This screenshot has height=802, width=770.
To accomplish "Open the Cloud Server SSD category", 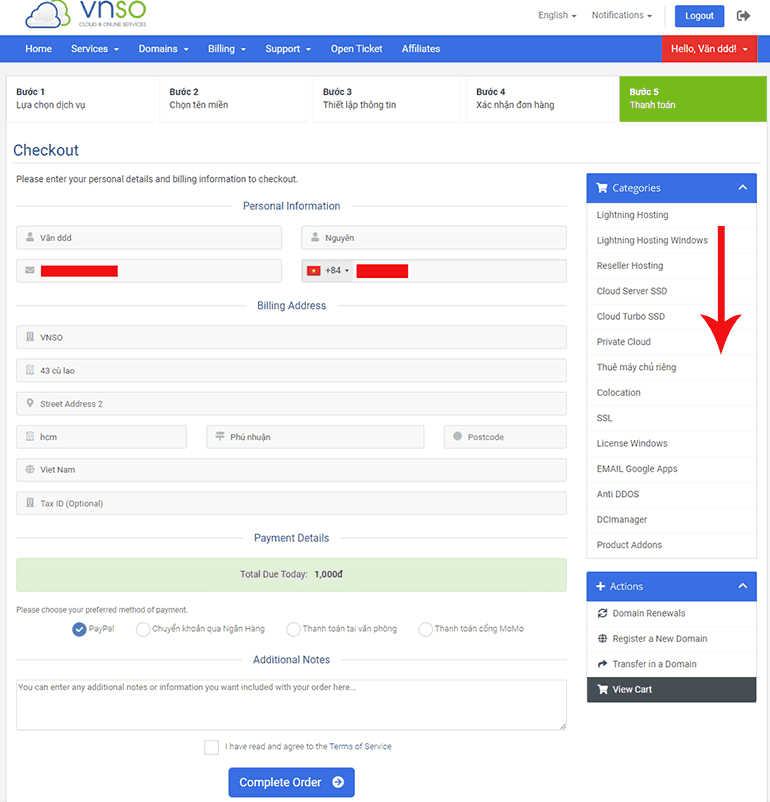I will 671,291.
